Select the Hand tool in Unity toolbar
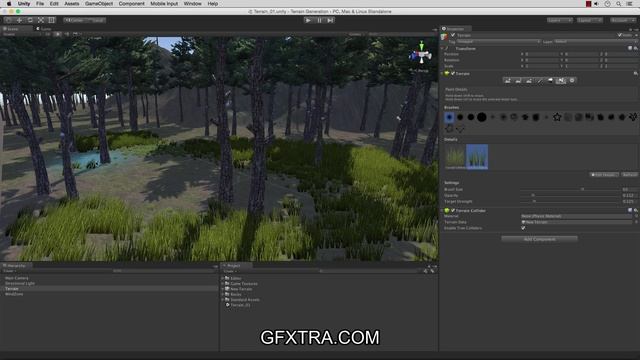The image size is (640, 360). 8,20
